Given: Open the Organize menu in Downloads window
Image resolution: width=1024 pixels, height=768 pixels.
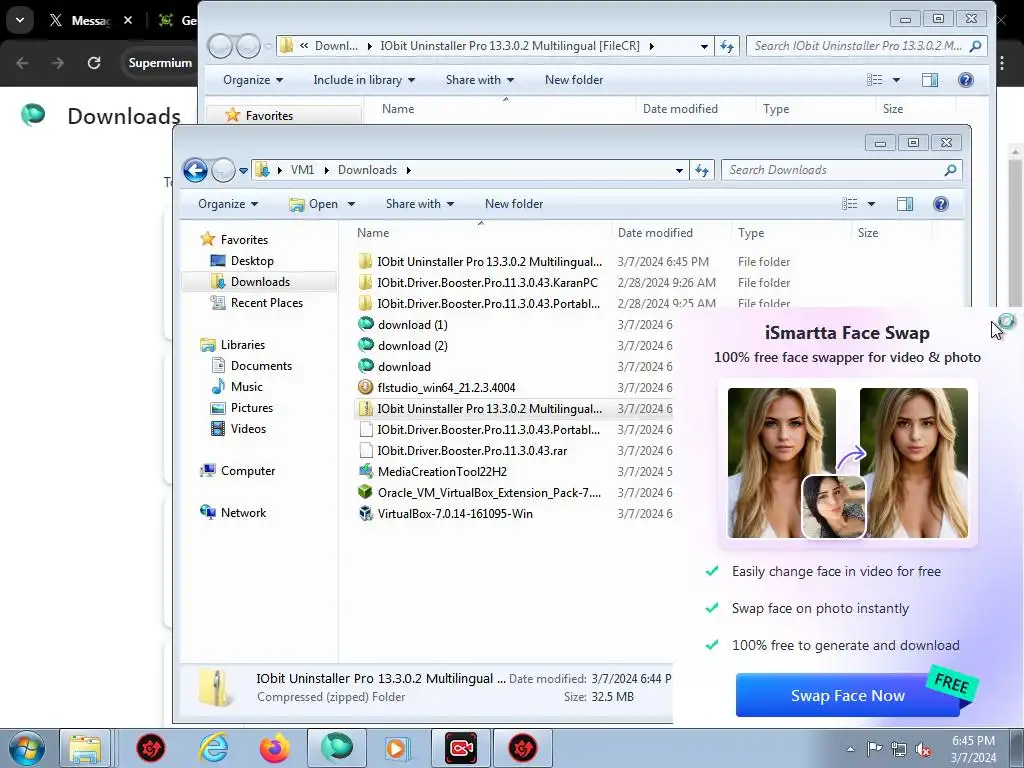Looking at the screenshot, I should coord(228,204).
